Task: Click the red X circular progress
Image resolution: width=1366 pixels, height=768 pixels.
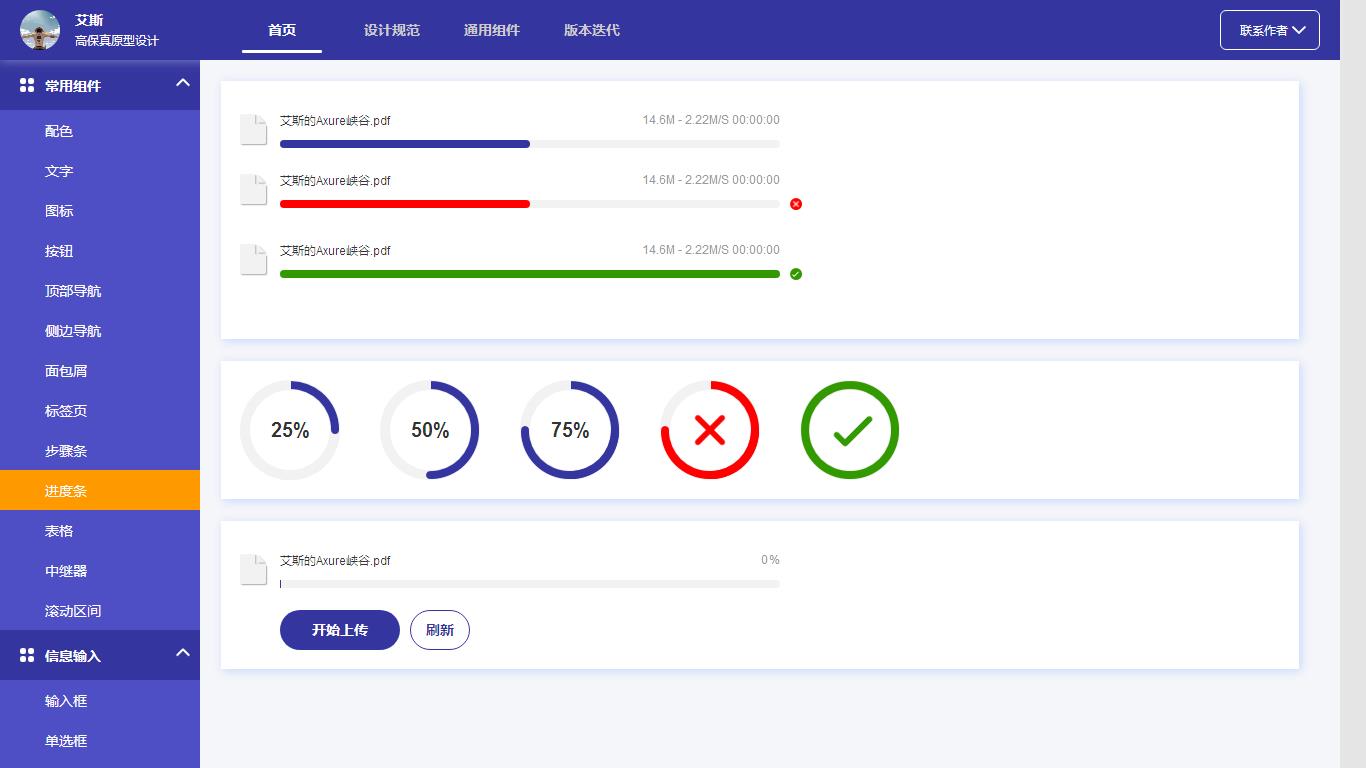Action: (710, 430)
